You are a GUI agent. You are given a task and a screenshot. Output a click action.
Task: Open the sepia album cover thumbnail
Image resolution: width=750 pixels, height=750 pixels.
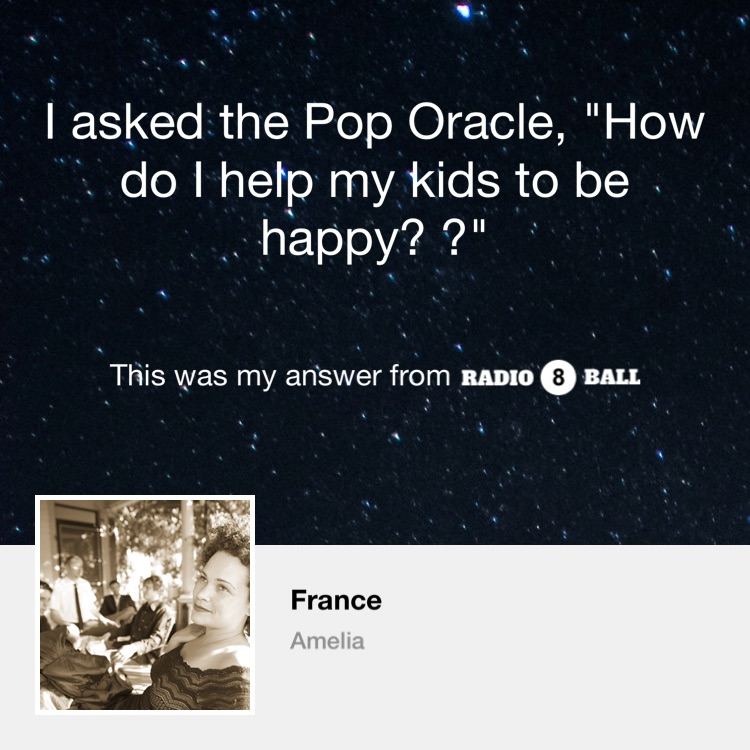145,605
